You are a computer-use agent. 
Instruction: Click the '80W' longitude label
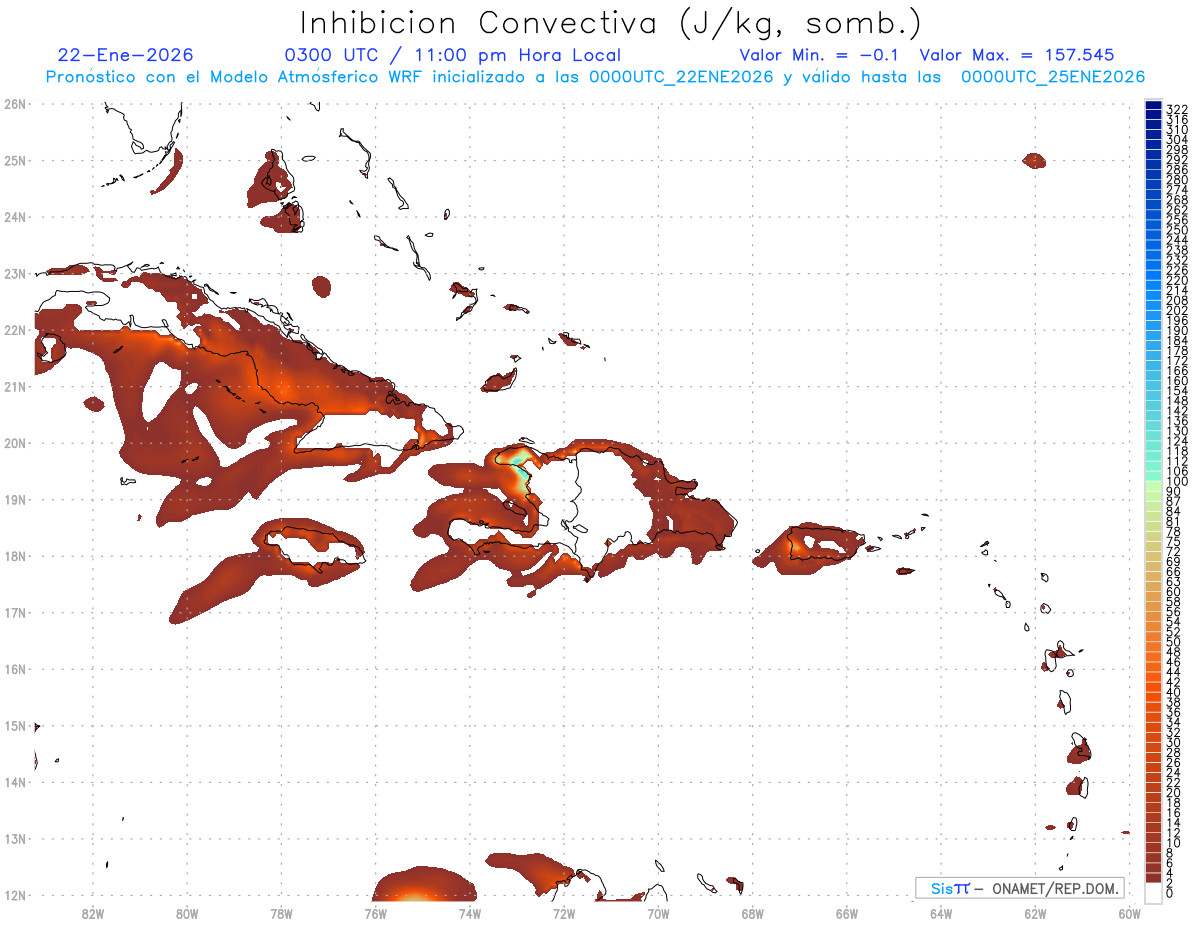click(x=187, y=913)
